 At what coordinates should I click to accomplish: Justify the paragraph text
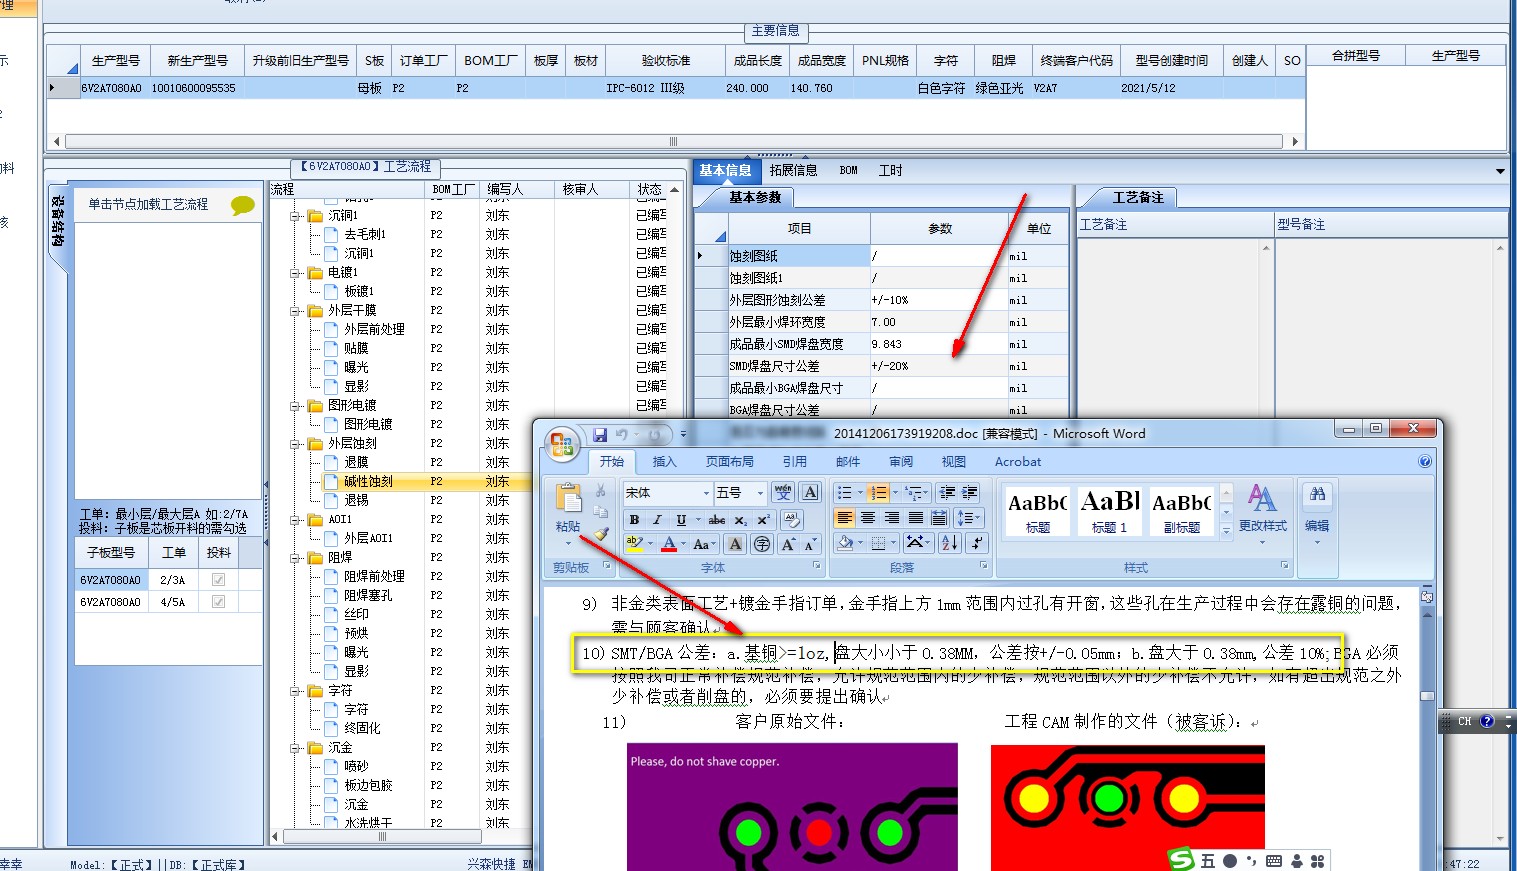915,517
